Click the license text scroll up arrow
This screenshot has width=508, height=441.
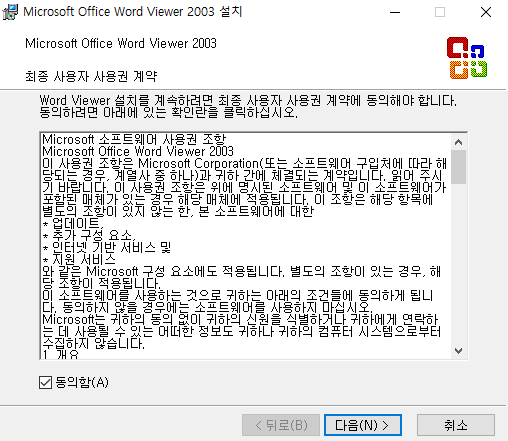pyautogui.click(x=458, y=142)
